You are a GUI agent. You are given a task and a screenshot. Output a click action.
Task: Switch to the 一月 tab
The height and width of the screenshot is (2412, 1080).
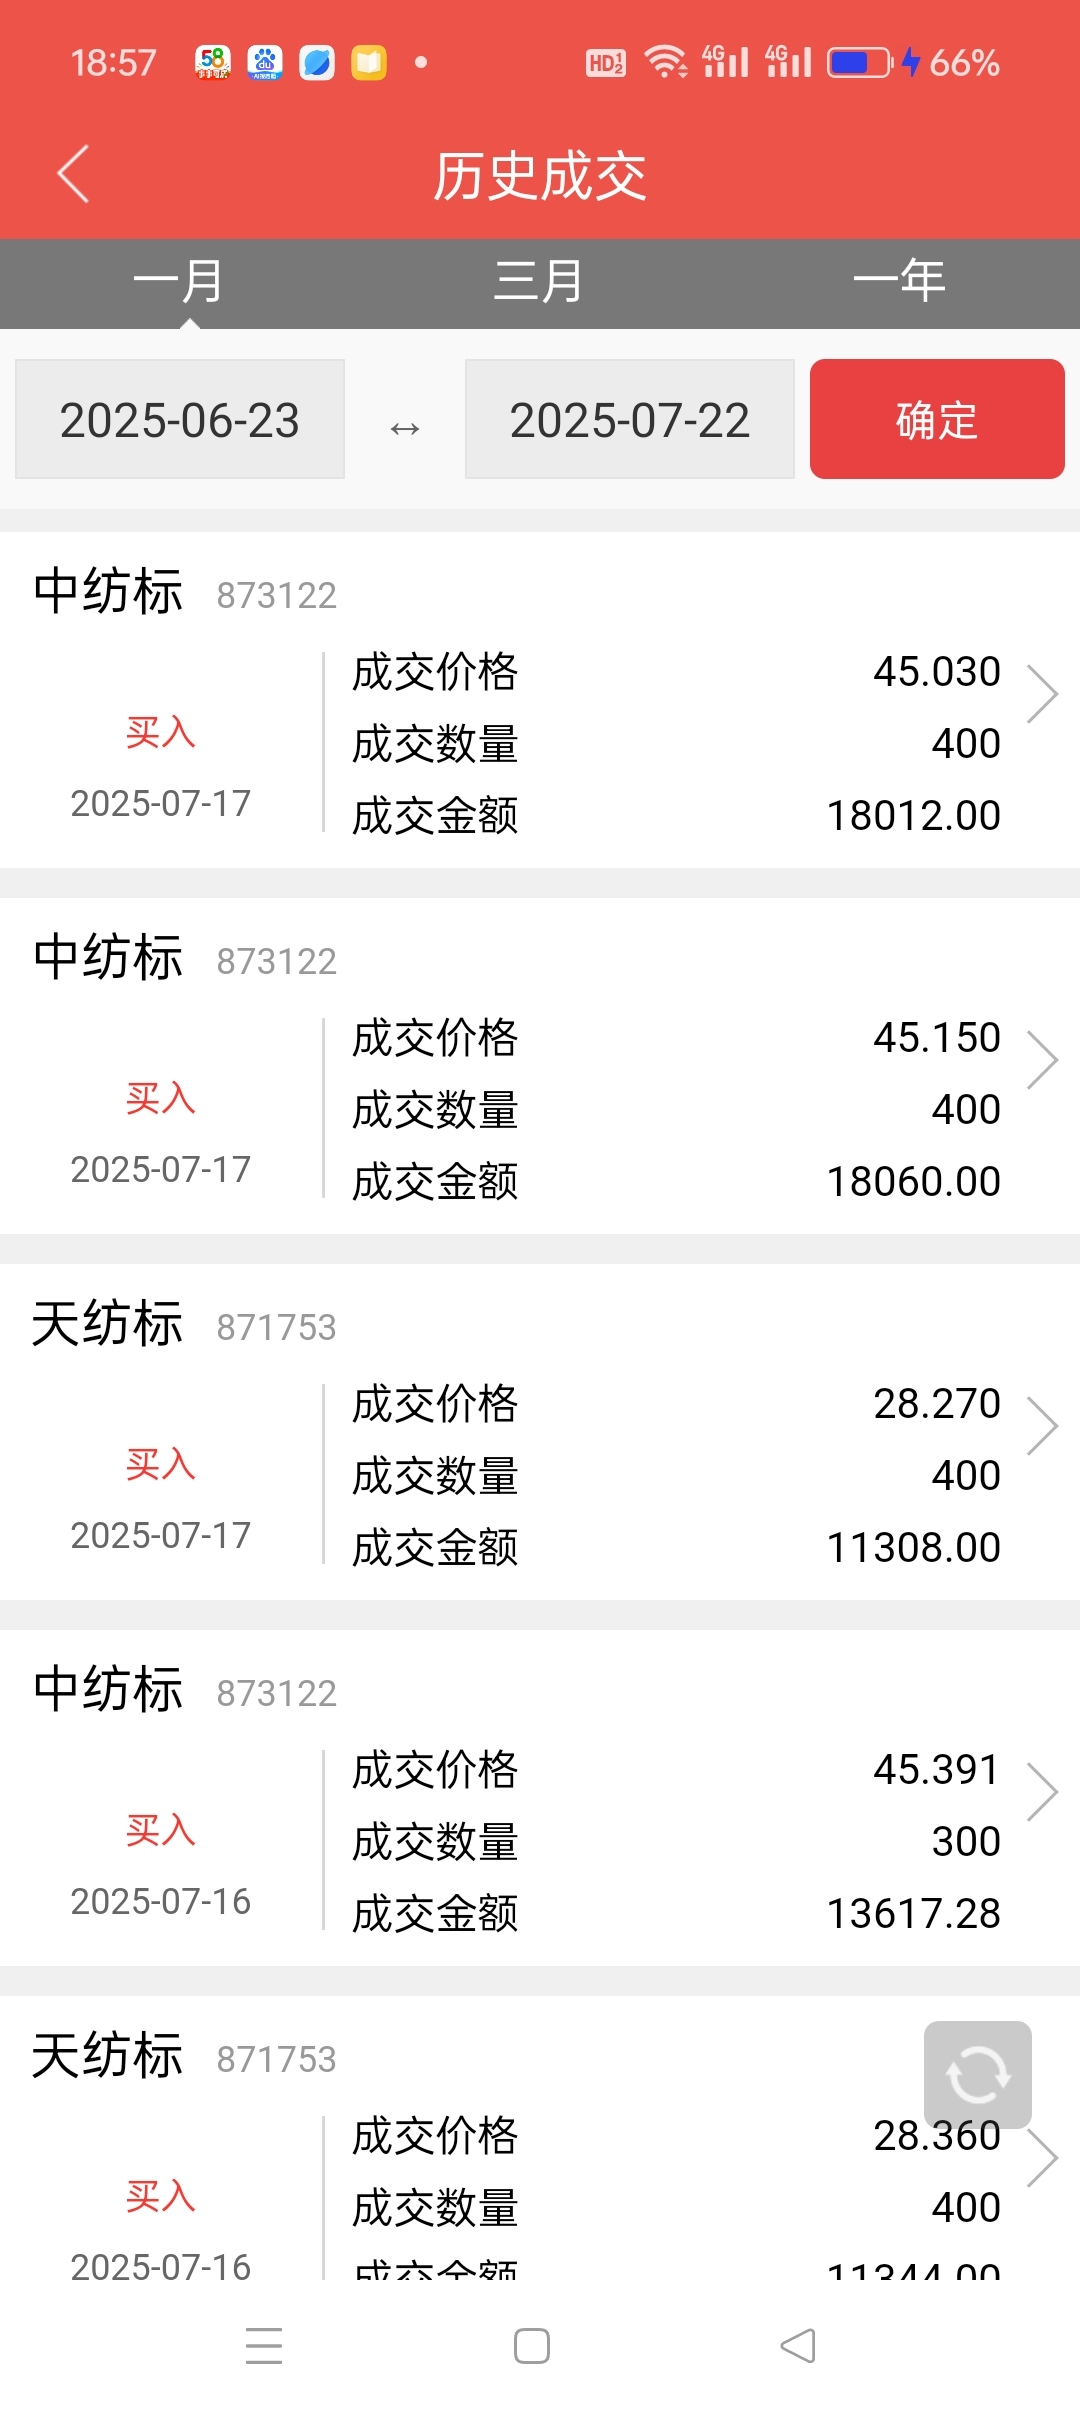(180, 282)
